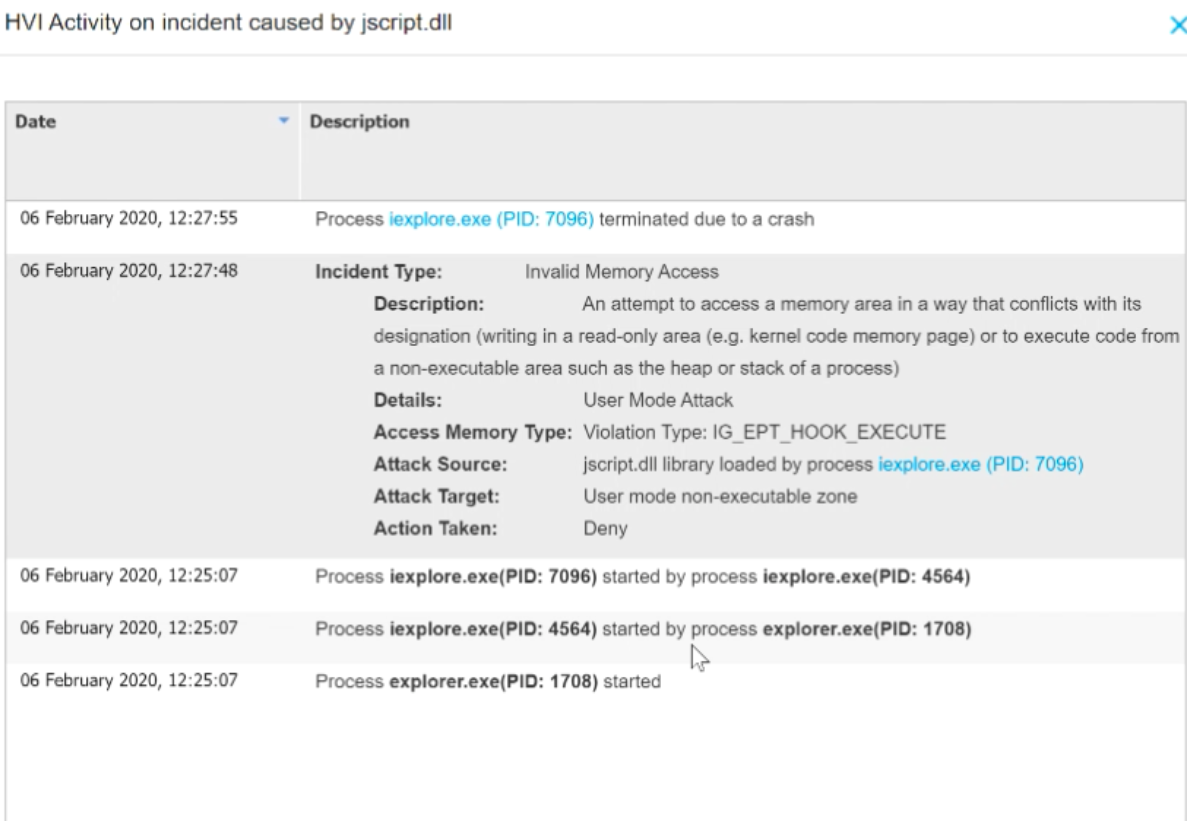
Task: Open iexplore.exe link in the crash row
Action: coord(491,219)
